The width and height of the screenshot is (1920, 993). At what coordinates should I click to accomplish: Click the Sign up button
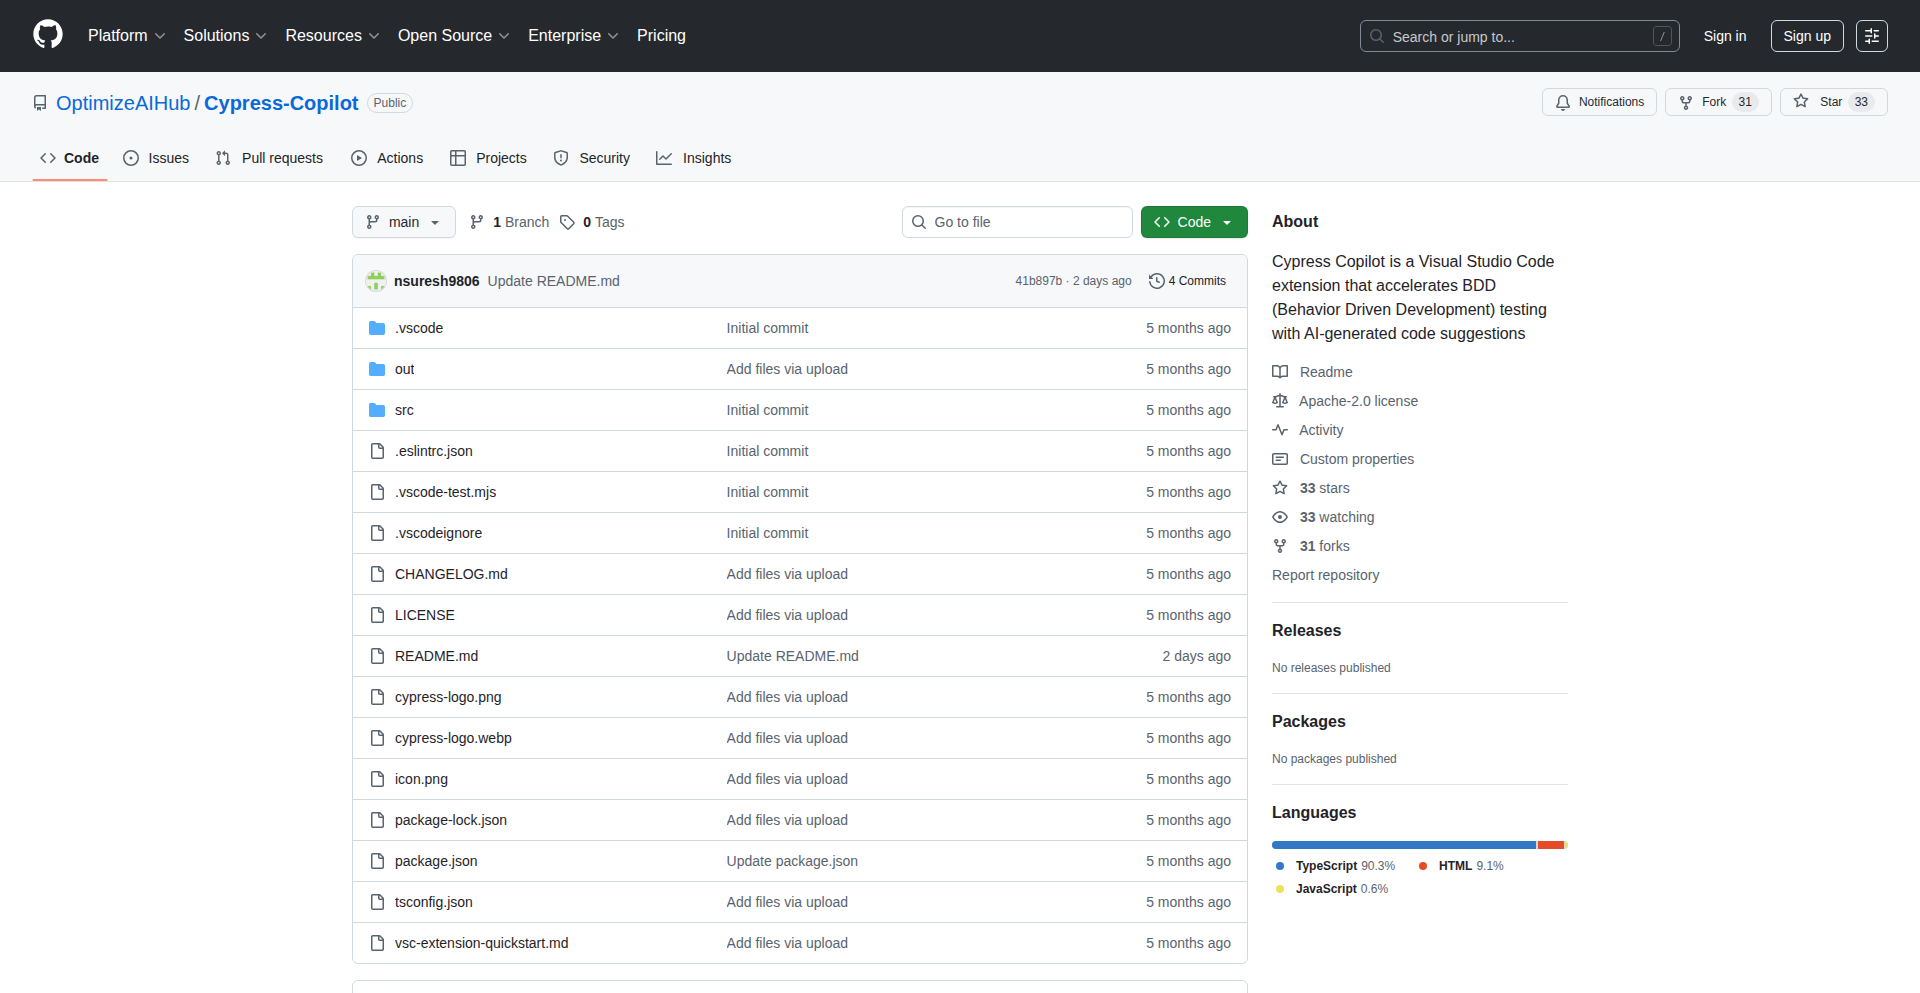click(x=1806, y=36)
